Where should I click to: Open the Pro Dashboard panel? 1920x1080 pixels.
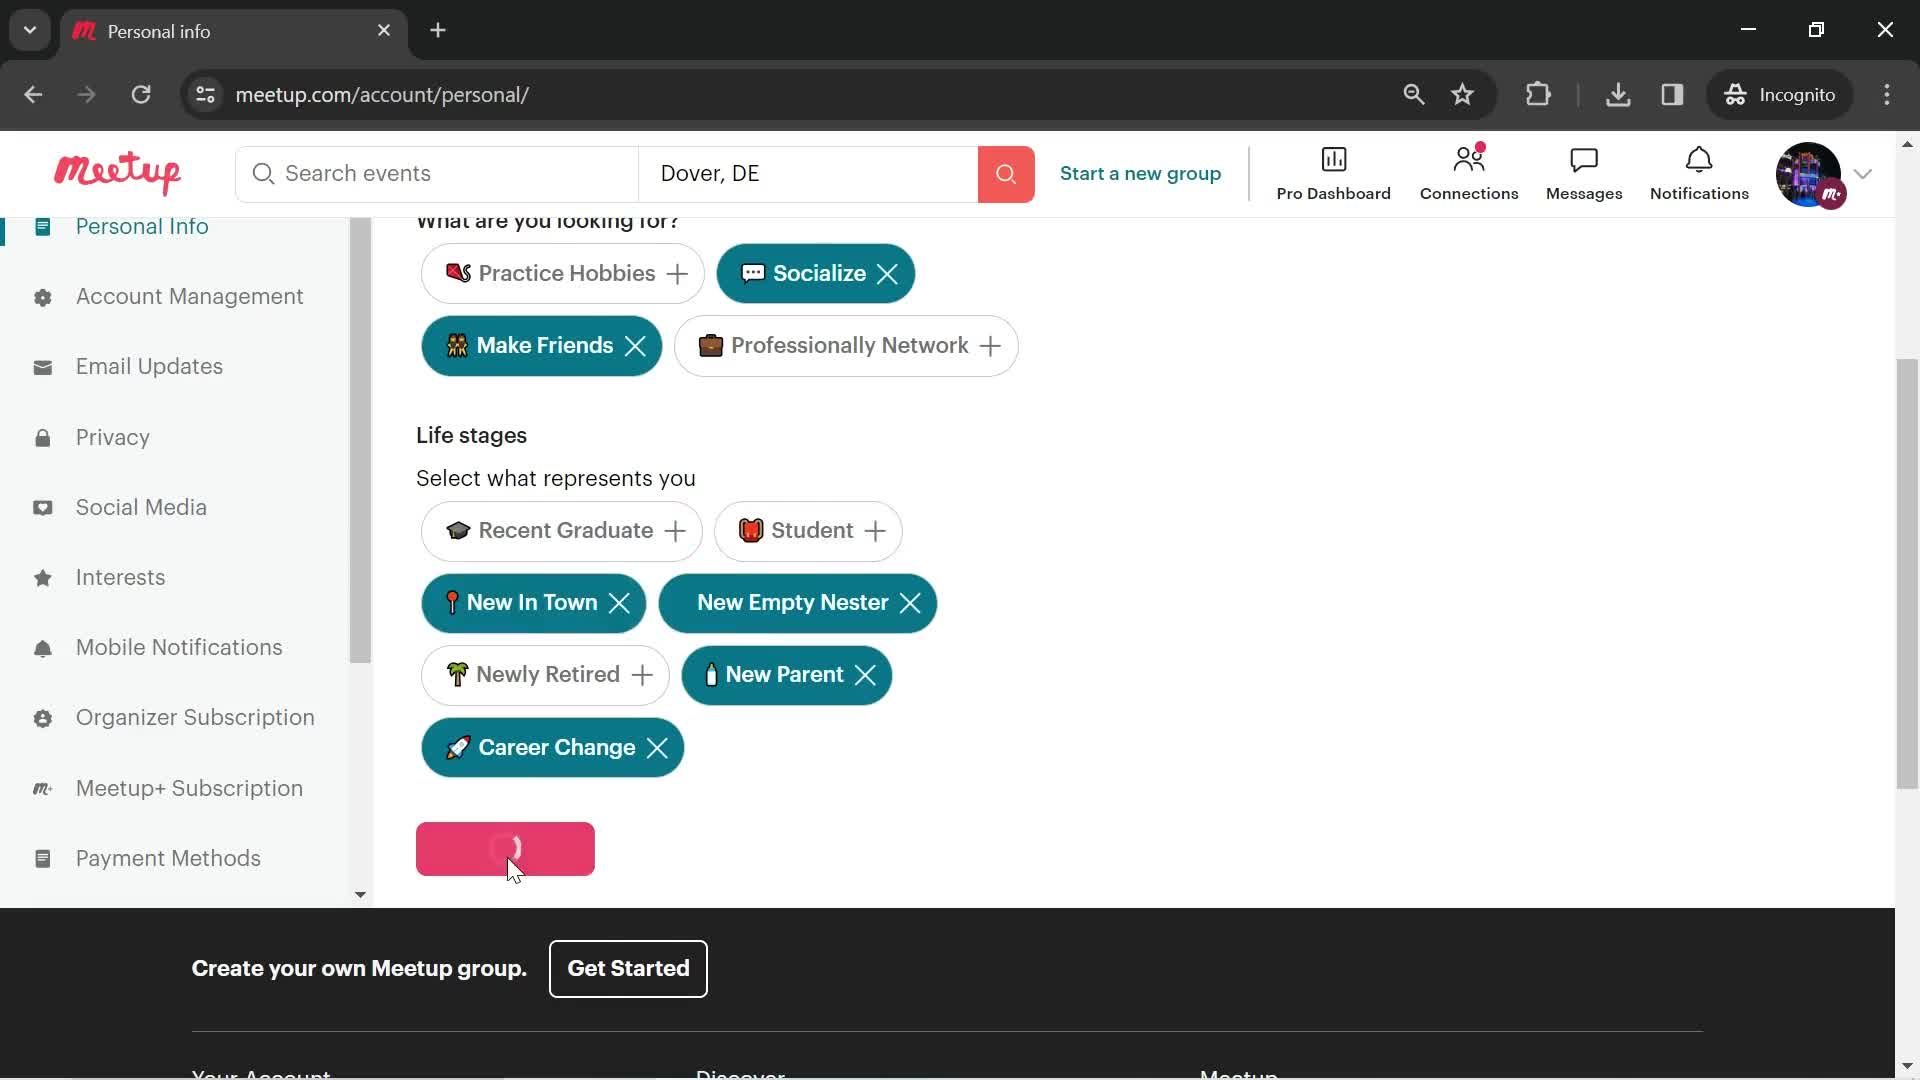coord(1333,173)
